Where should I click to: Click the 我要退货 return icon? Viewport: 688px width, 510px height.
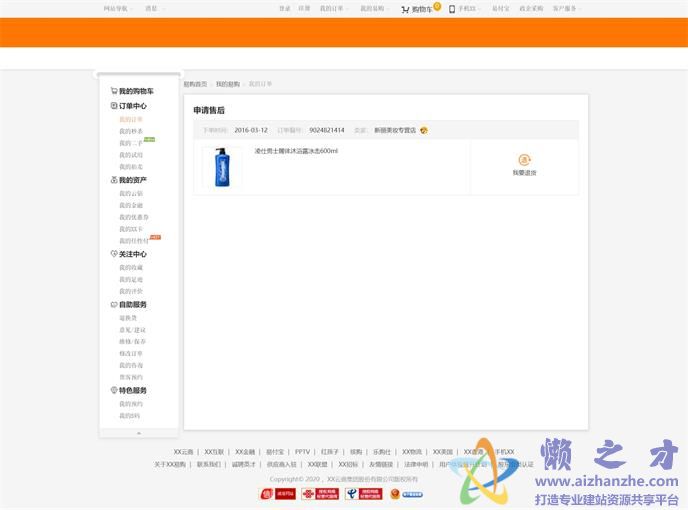tap(524, 160)
